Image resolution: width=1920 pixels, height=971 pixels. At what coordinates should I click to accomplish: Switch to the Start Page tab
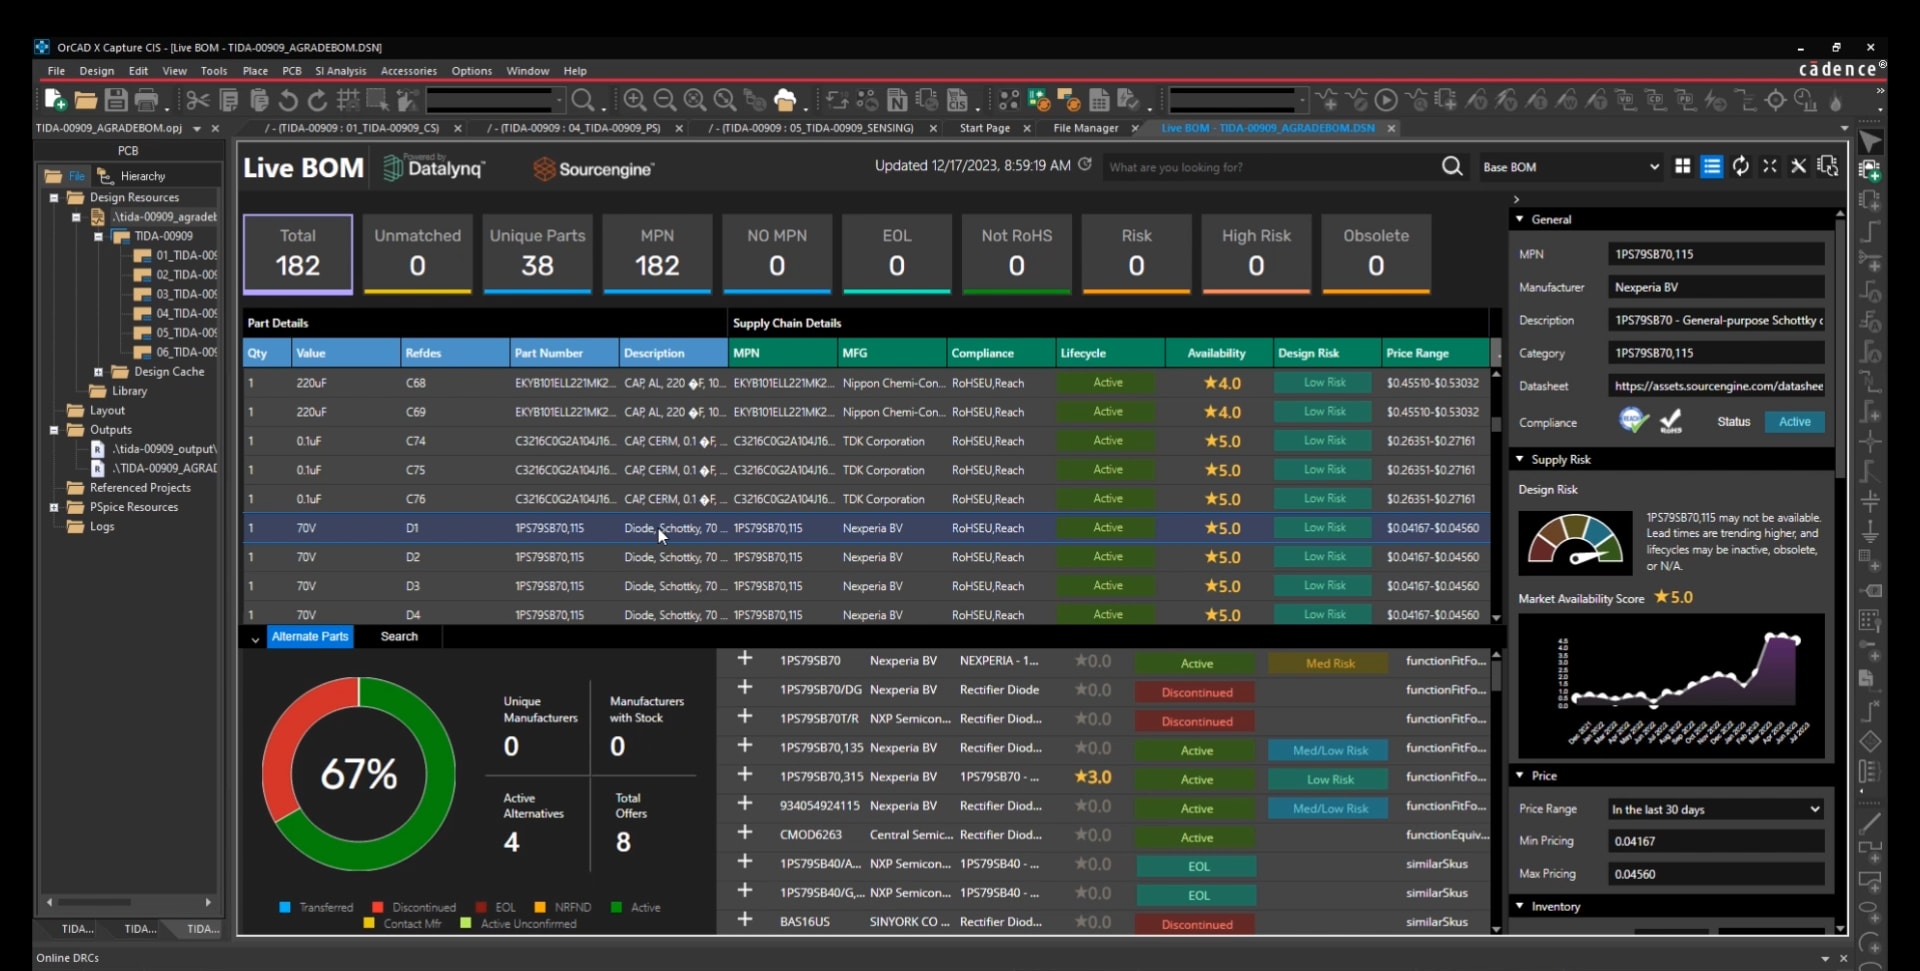pyautogui.click(x=985, y=128)
